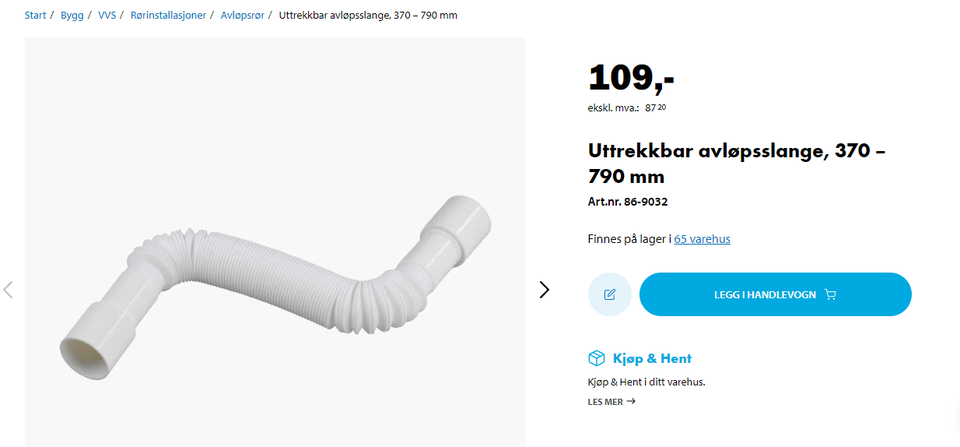
Task: Open the Bygg breadcrumb category
Action: click(72, 15)
